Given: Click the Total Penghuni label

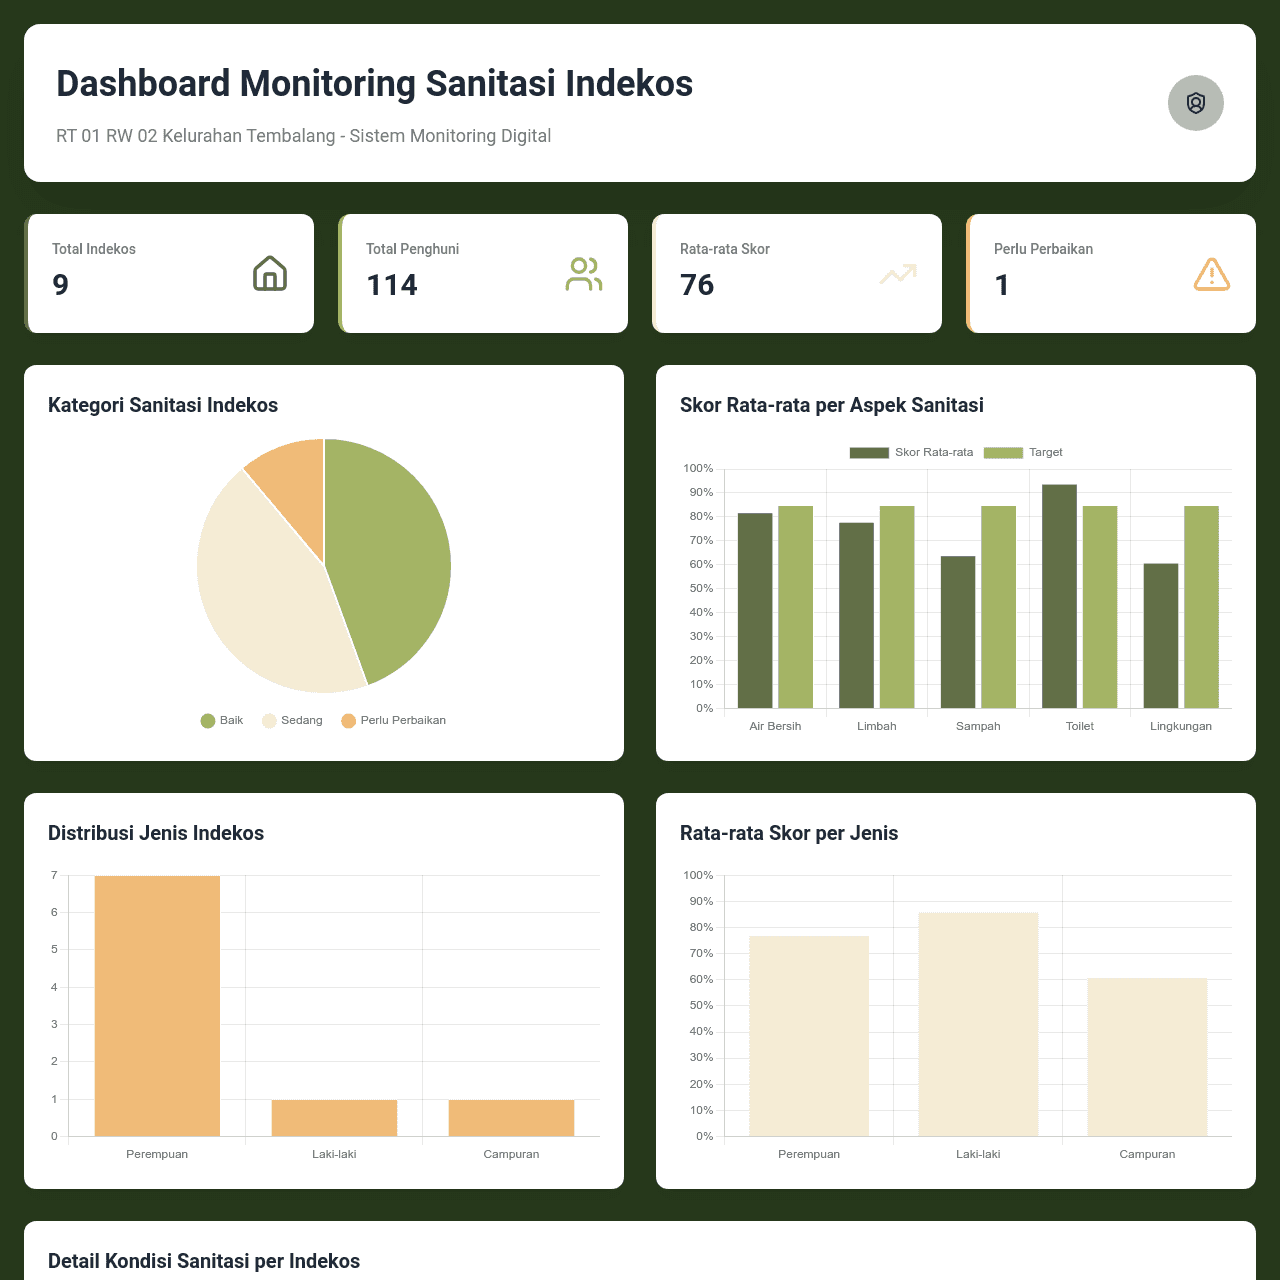Looking at the screenshot, I should (x=413, y=249).
